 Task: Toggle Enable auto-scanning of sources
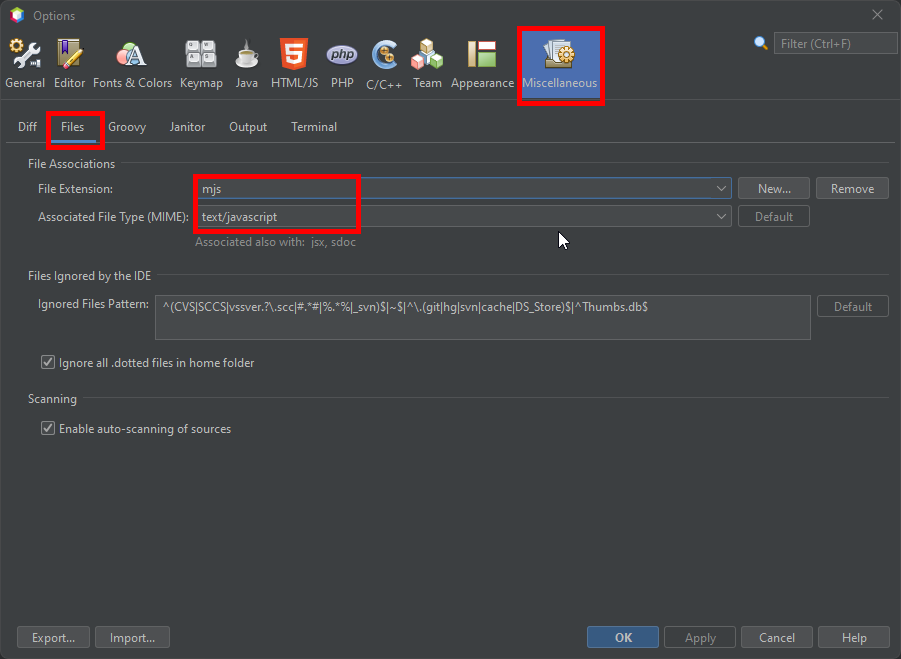pyautogui.click(x=48, y=429)
